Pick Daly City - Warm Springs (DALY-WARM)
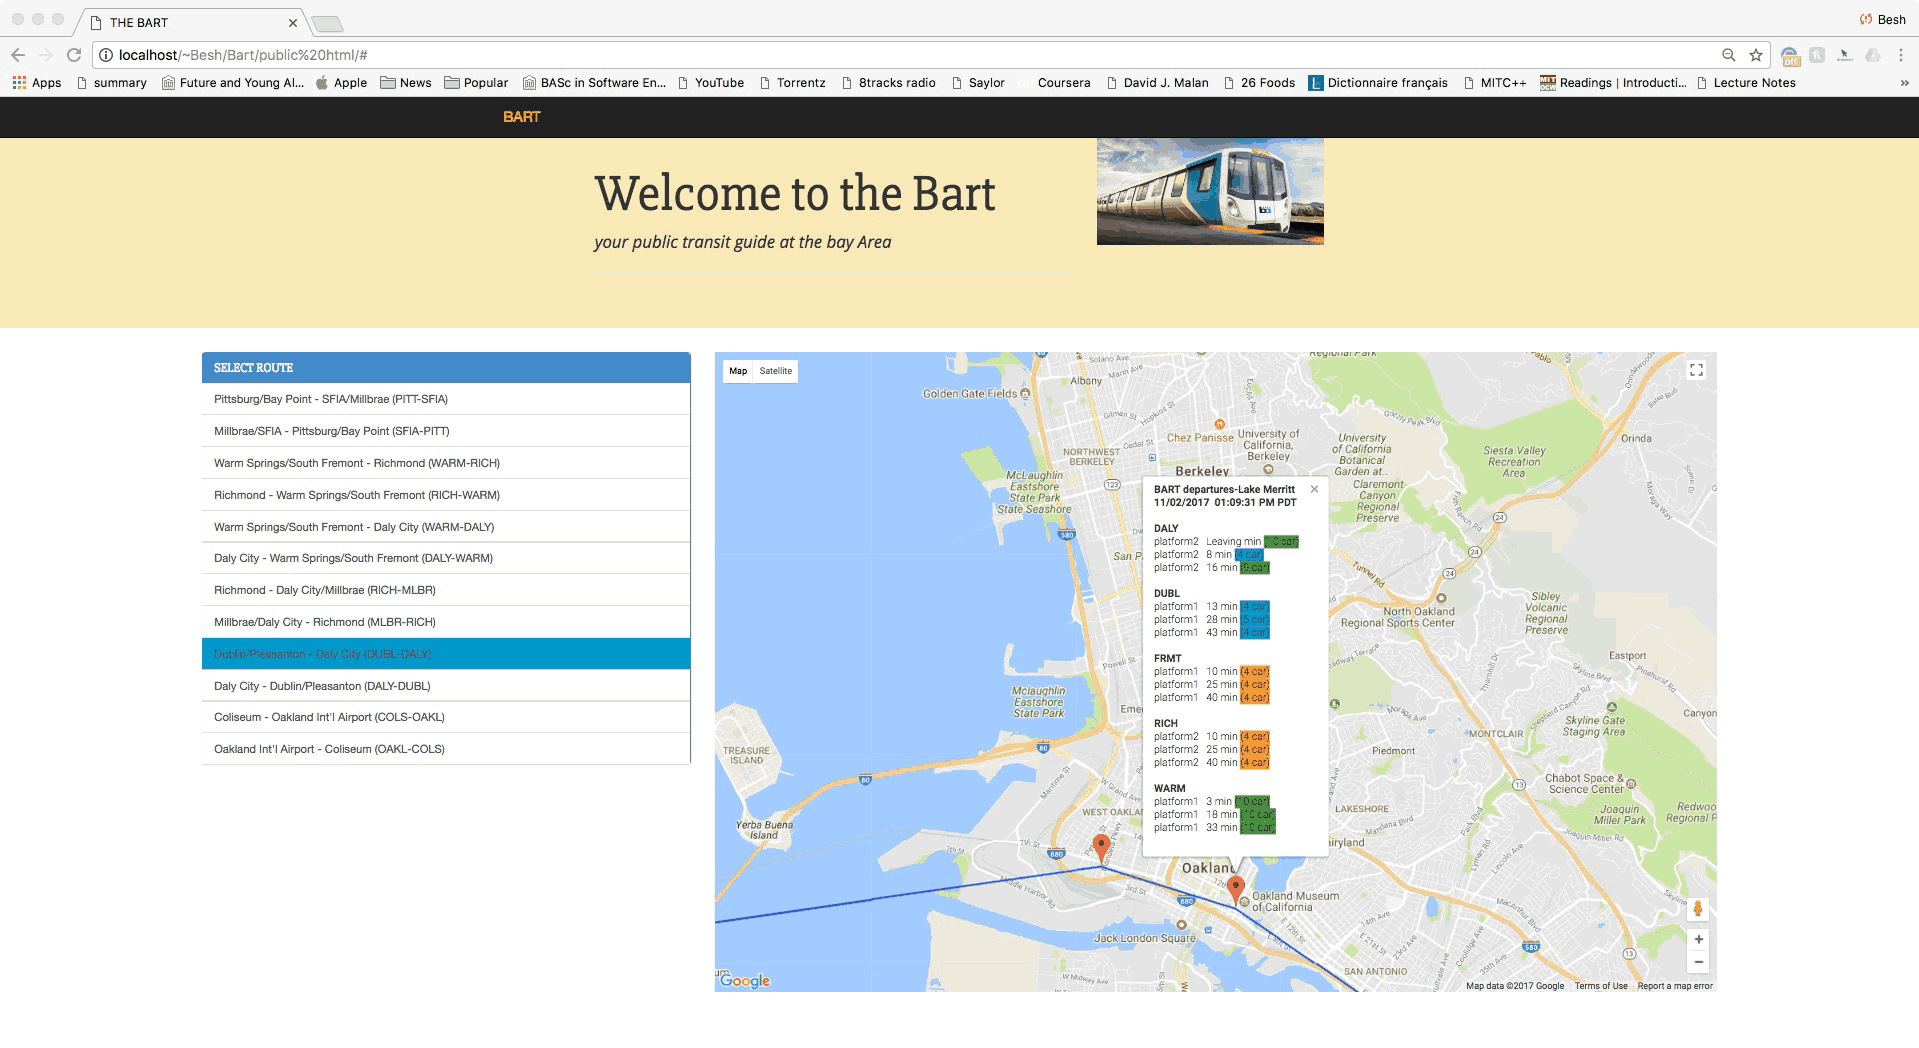Image resolution: width=1919 pixels, height=1048 pixels. 446,558
